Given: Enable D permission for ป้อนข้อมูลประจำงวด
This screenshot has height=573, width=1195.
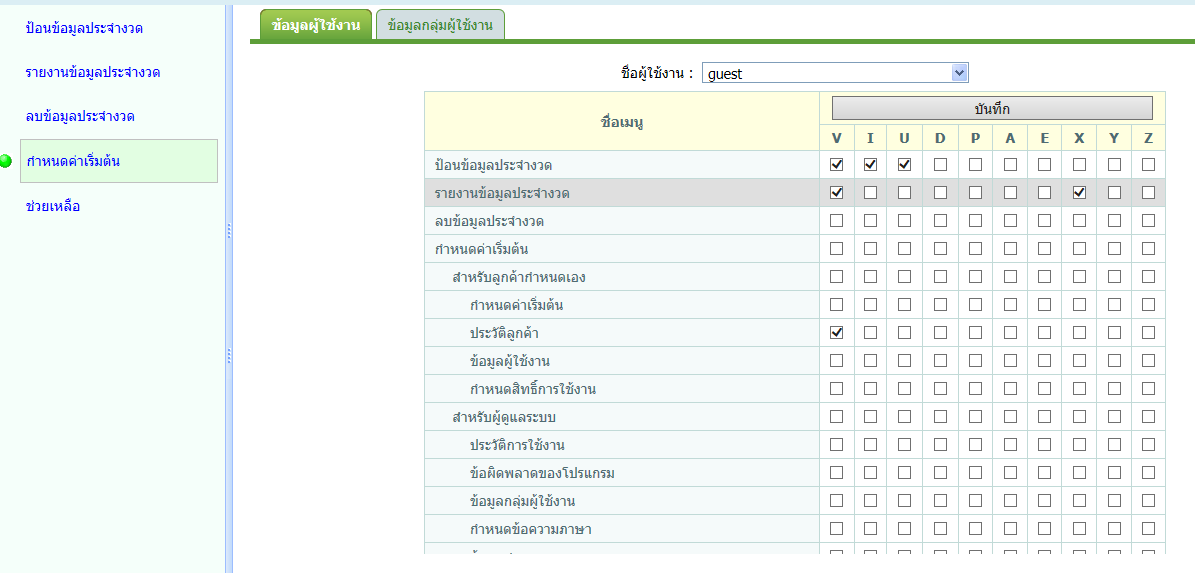Looking at the screenshot, I should (940, 164).
